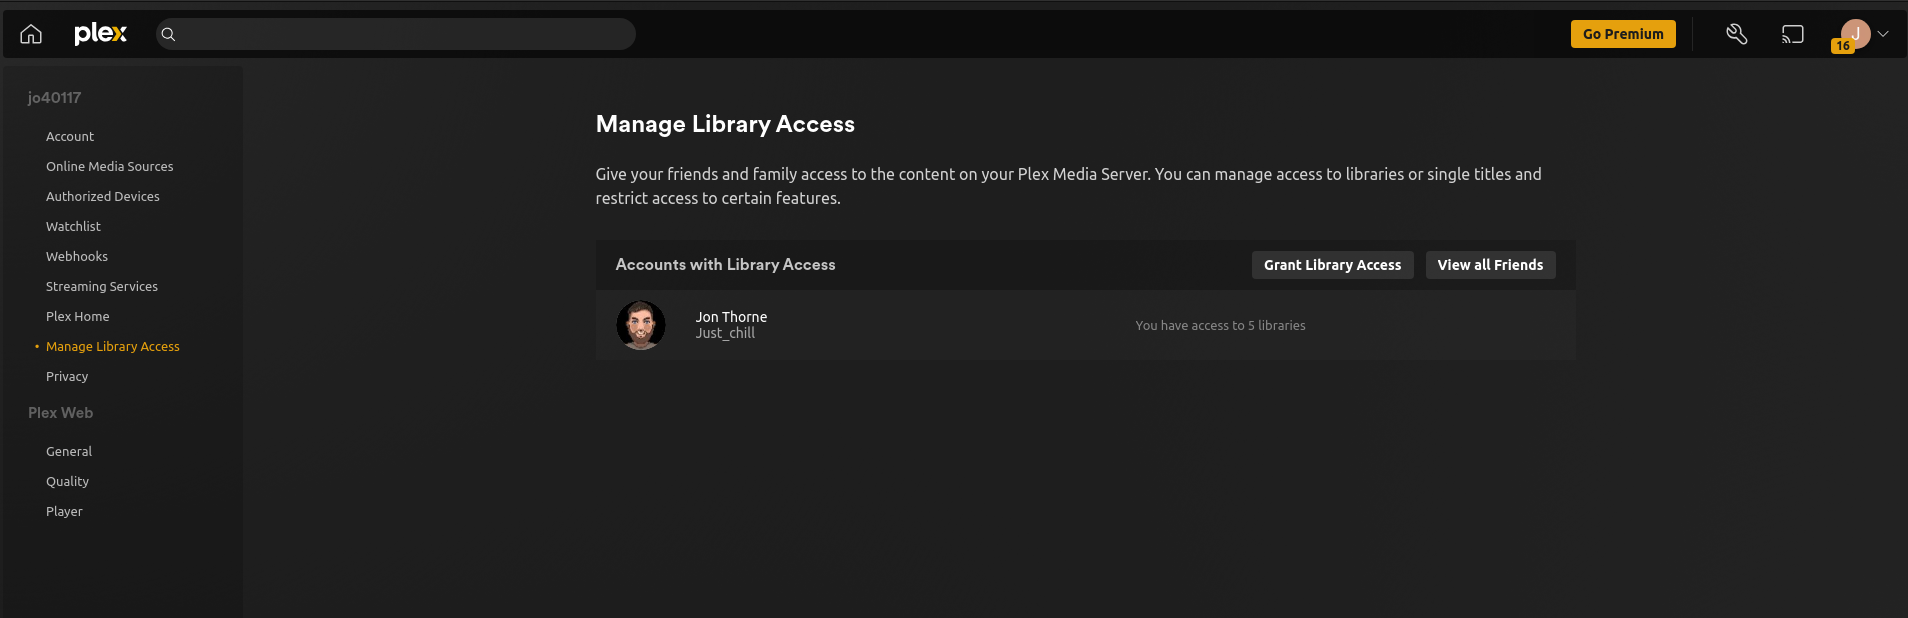Screen dimensions: 1908x618
Task: Click the Plex logo
Action: point(100,34)
